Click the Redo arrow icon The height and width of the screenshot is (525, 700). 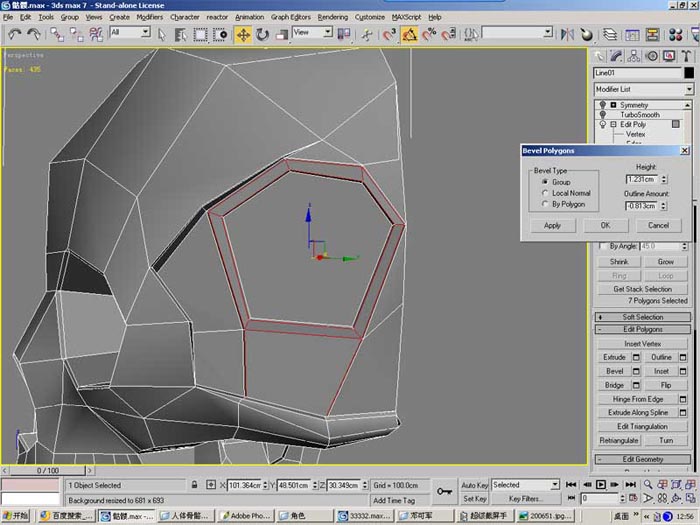(34, 34)
